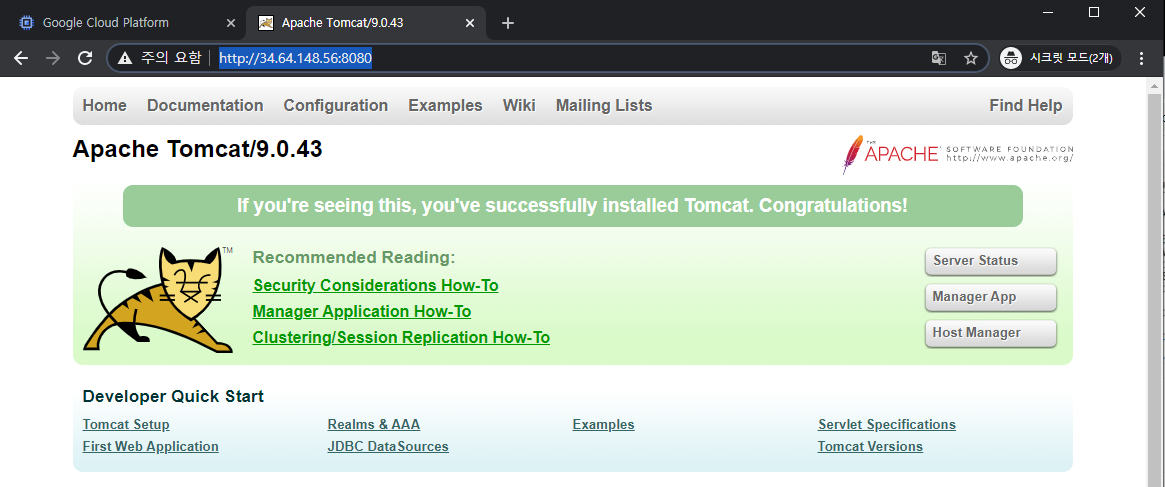Open the Tomcat Setup link
This screenshot has width=1165, height=487.
coord(126,425)
